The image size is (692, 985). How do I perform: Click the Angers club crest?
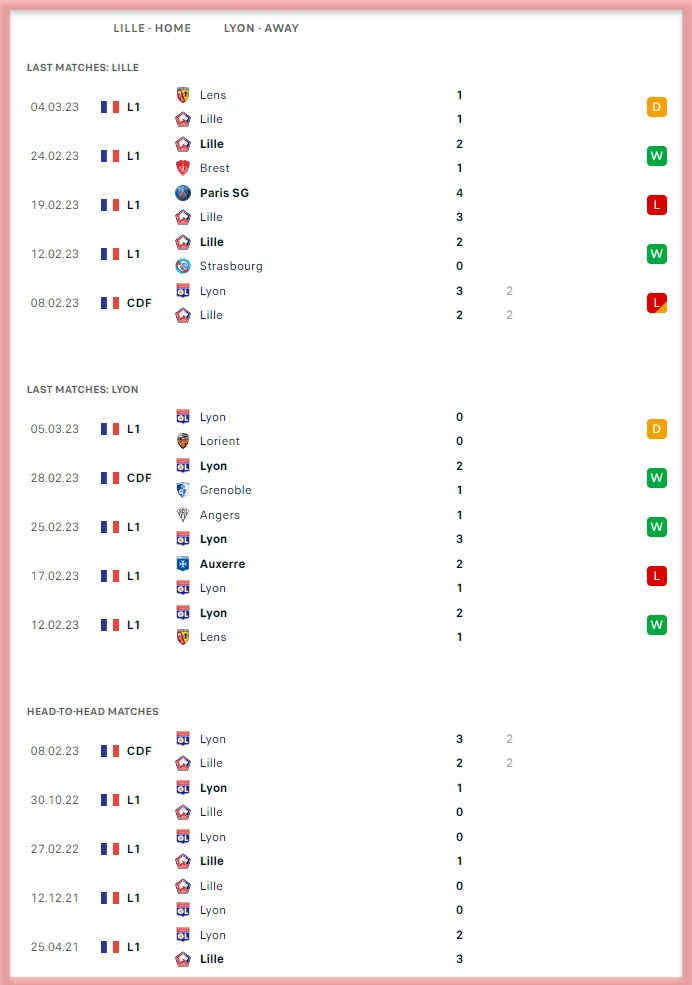tap(183, 515)
